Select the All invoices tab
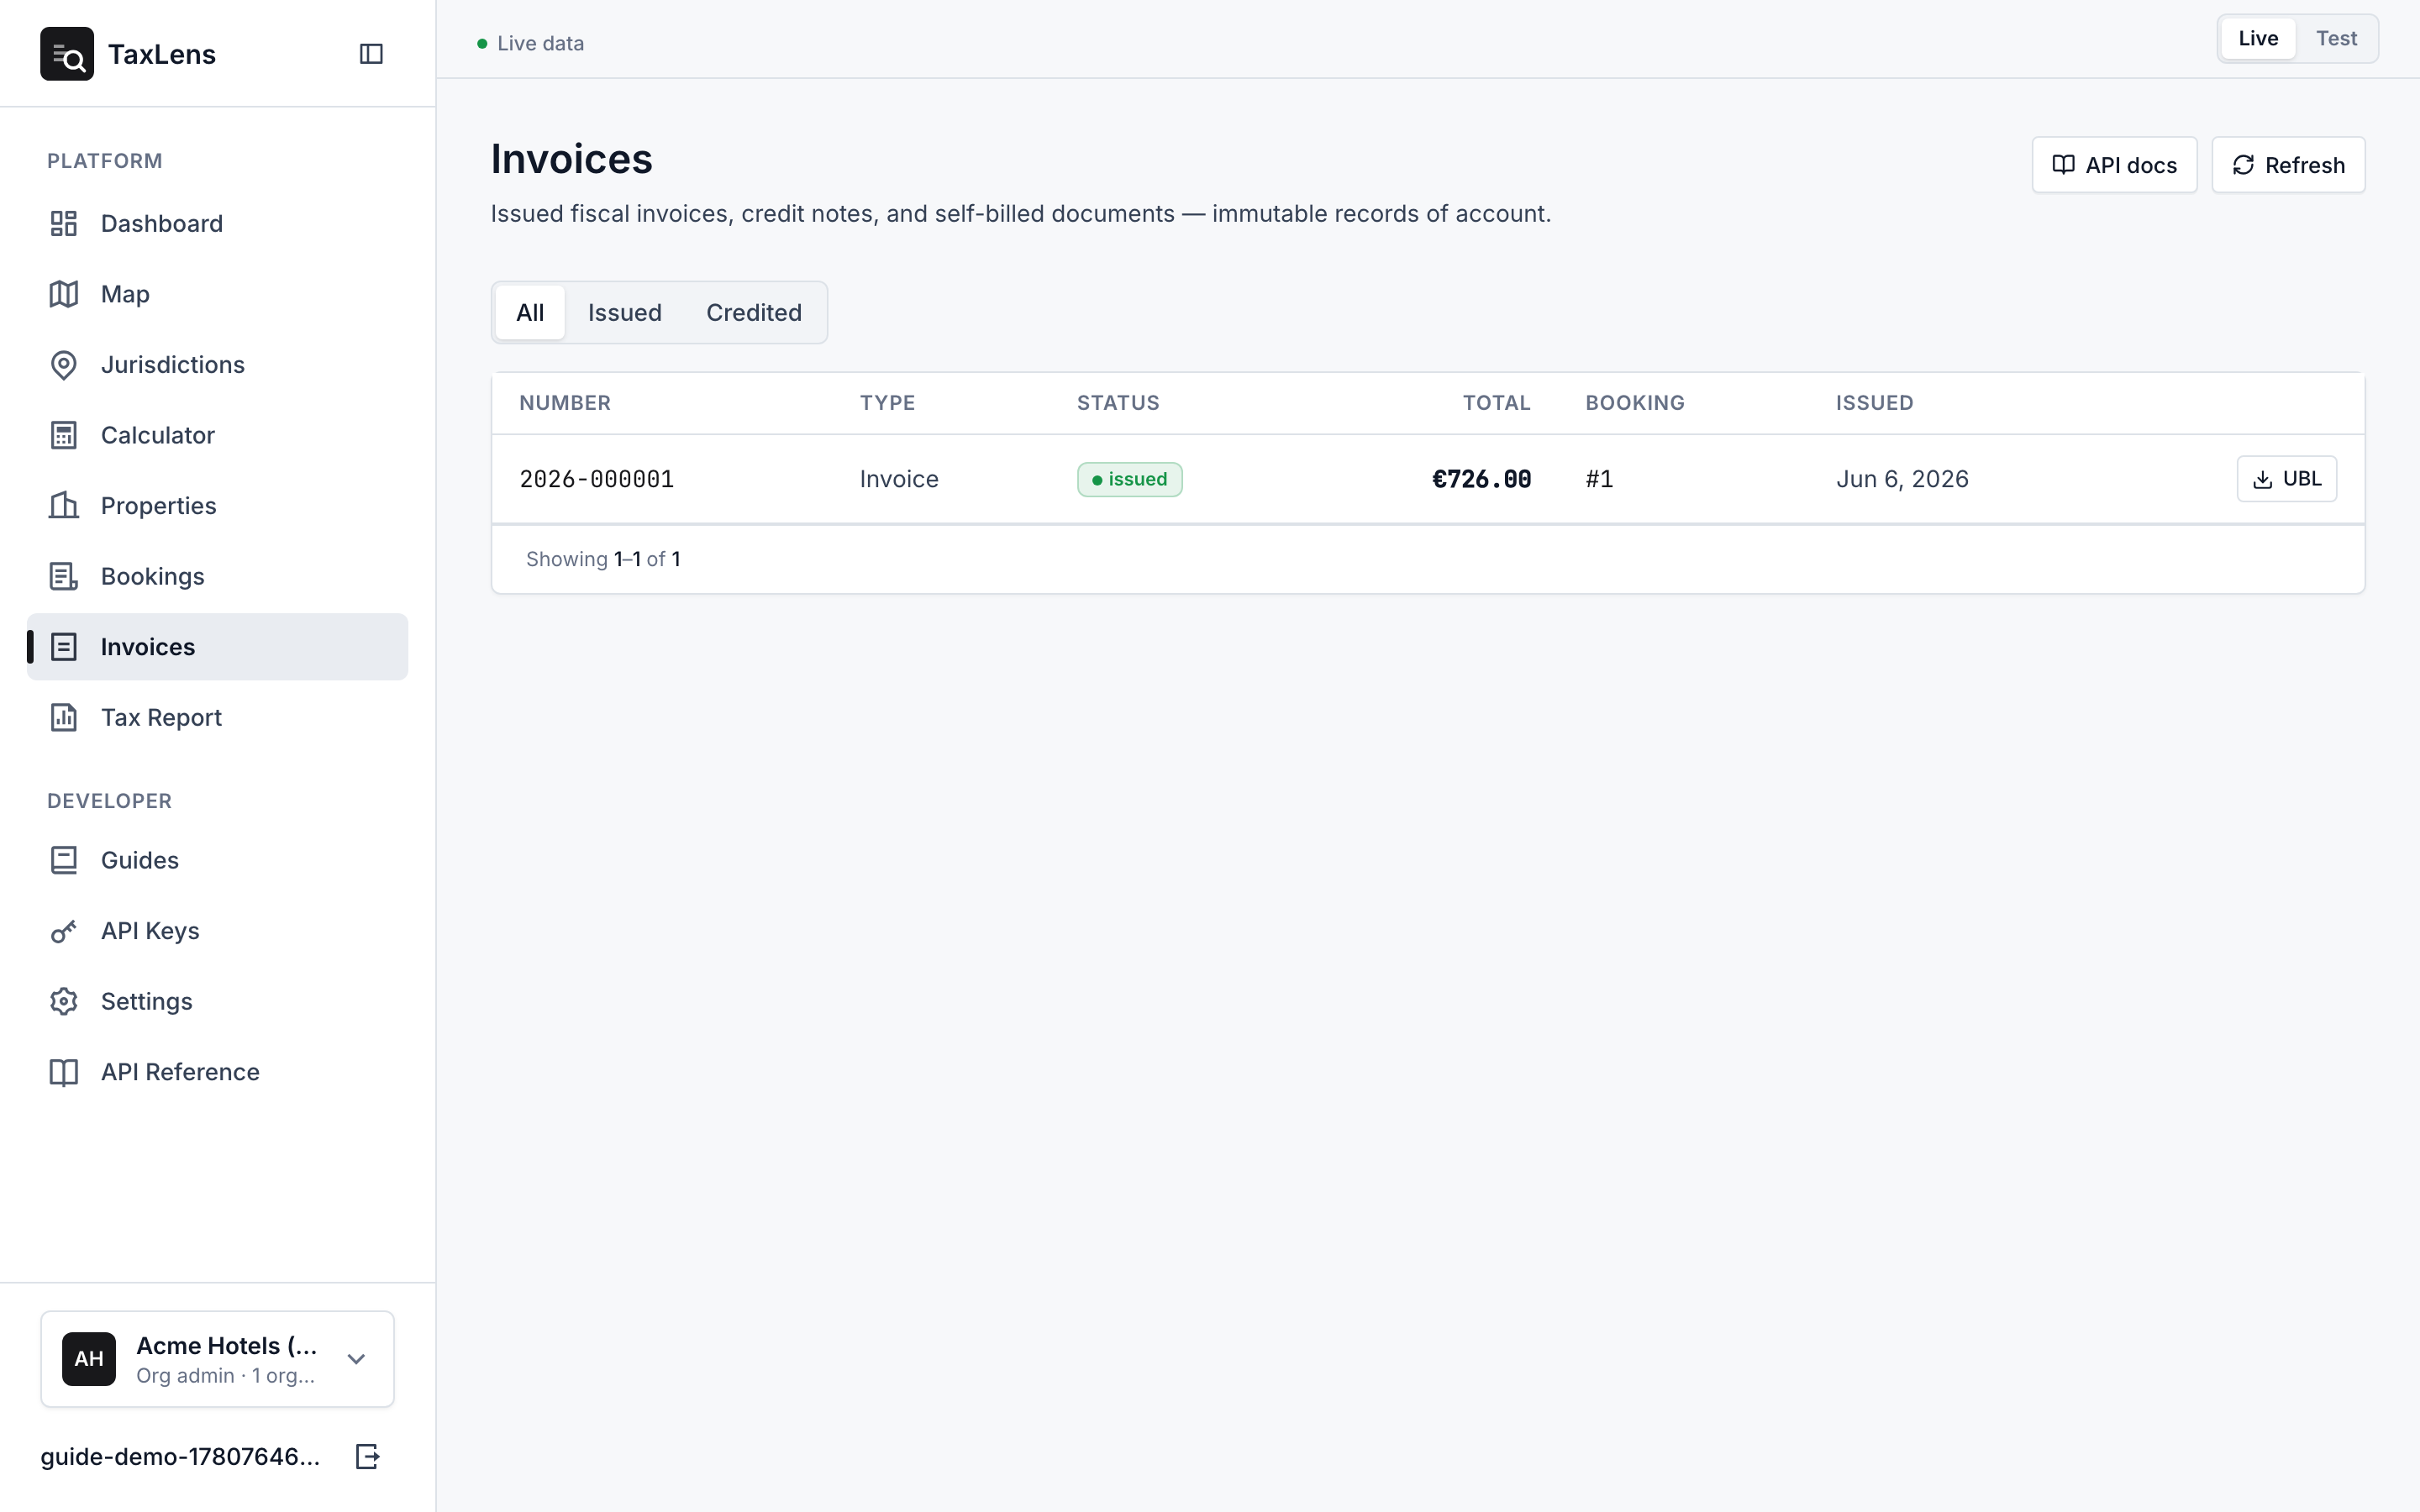The height and width of the screenshot is (1512, 2420). [530, 313]
